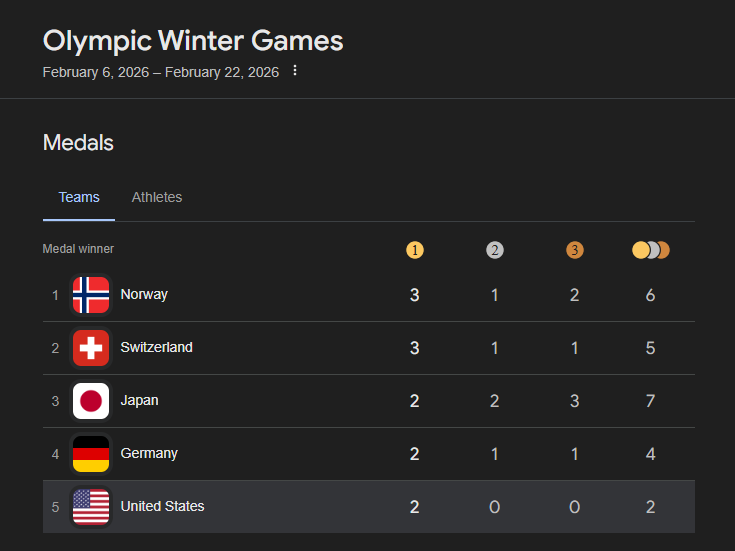Click the bronze medal column icon

coord(574,250)
